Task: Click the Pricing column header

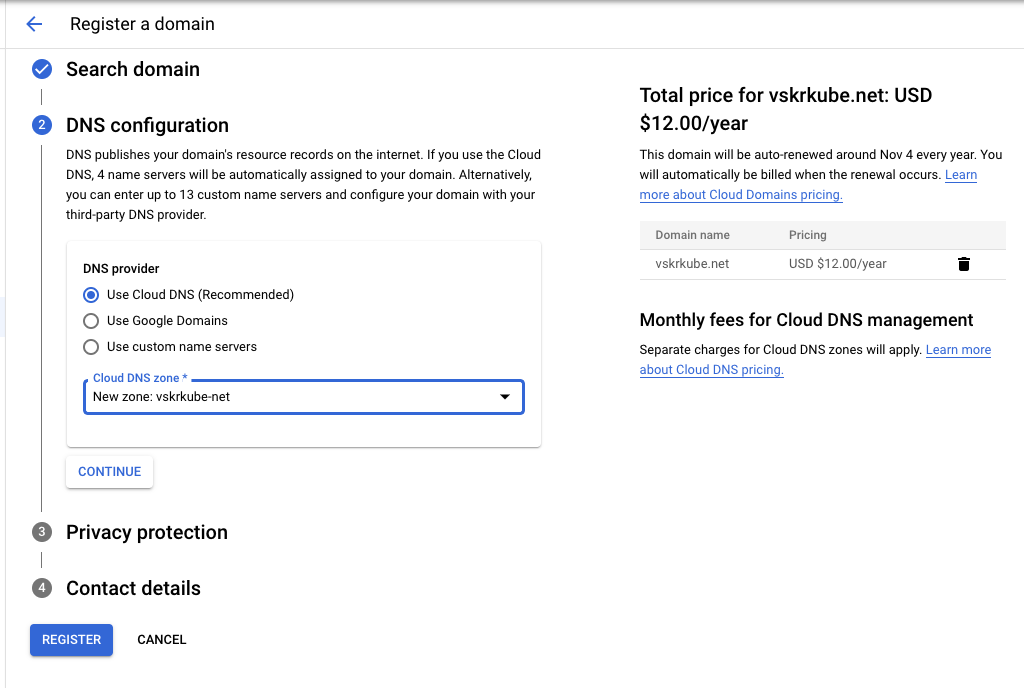Action: click(807, 235)
